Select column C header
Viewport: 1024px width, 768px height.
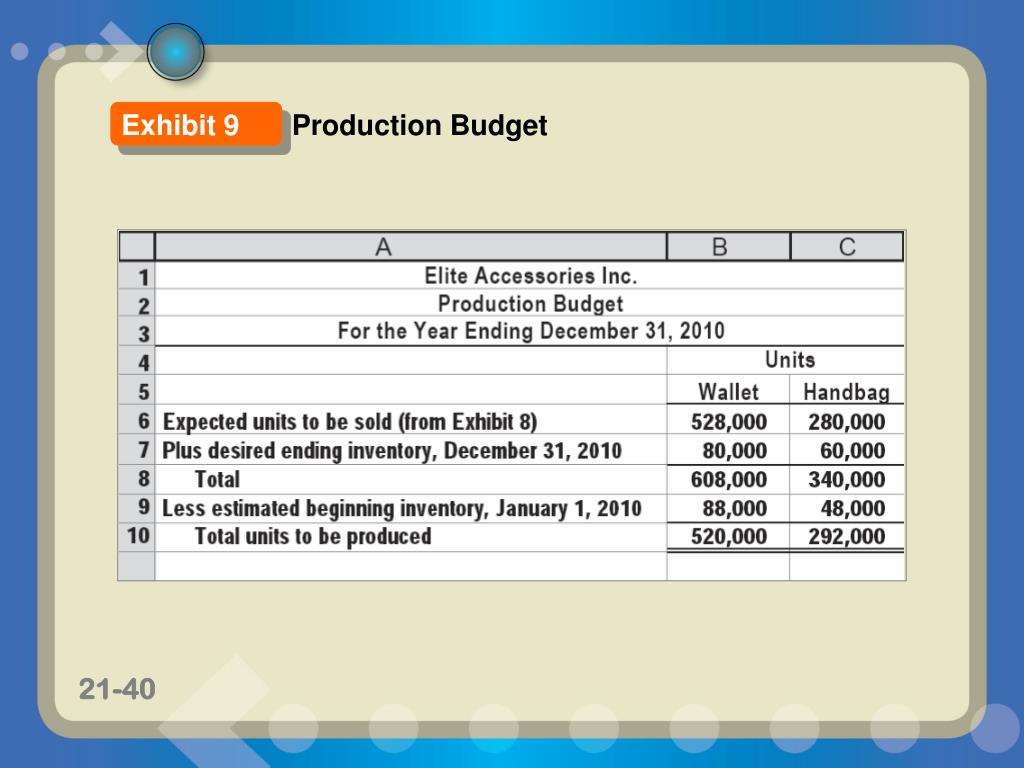click(x=847, y=247)
